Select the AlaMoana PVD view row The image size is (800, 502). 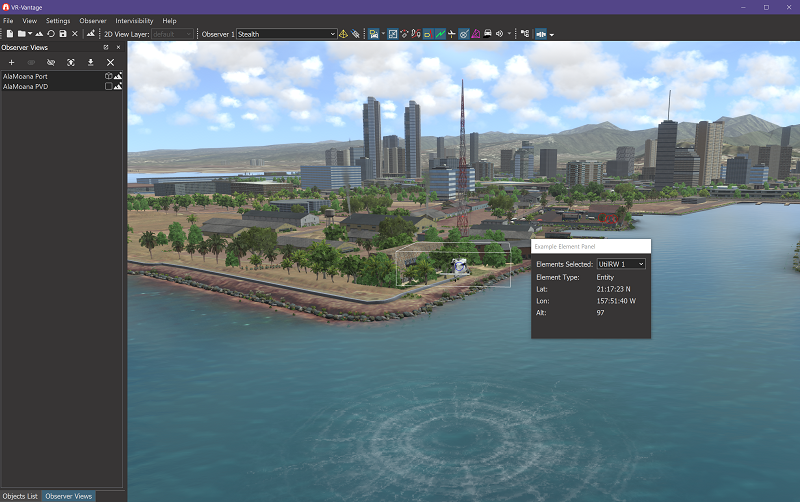(62, 86)
